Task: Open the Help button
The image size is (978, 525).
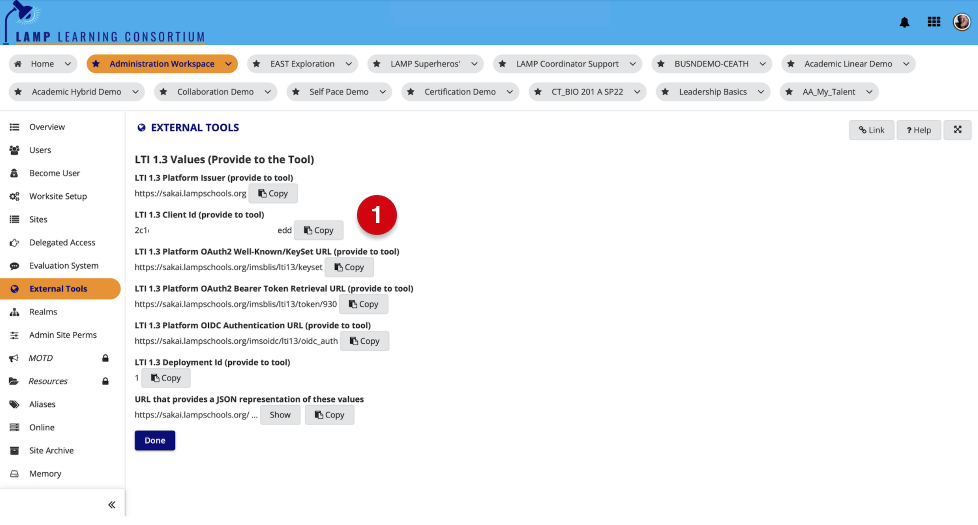Action: coord(919,130)
